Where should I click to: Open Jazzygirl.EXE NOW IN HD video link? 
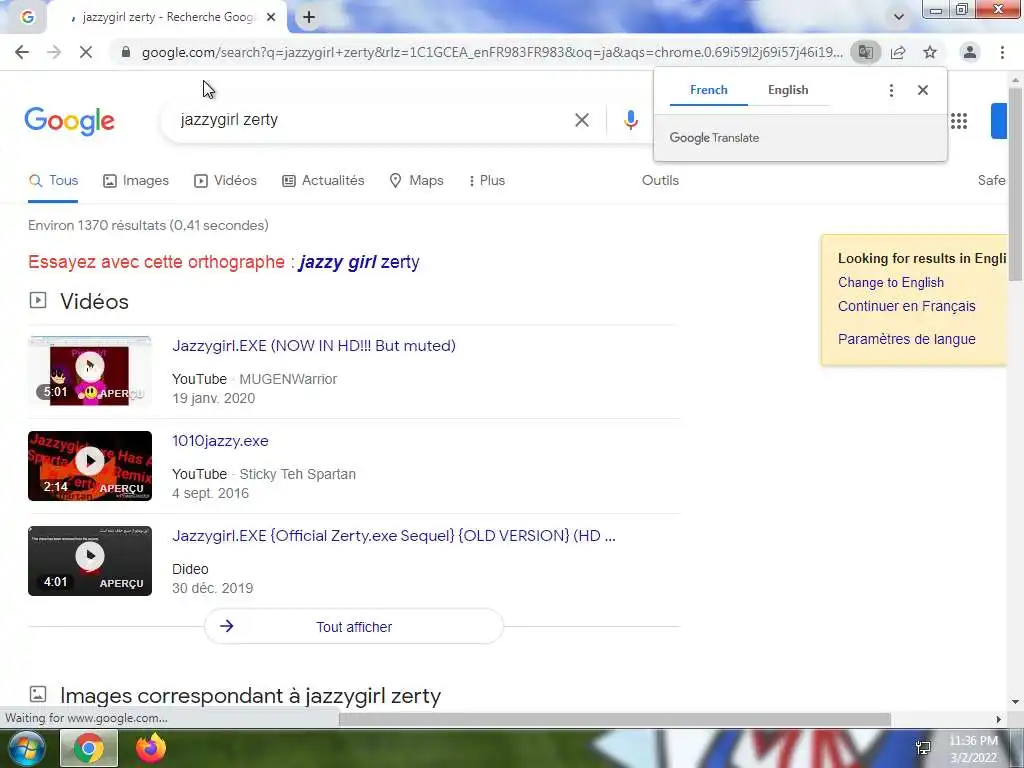click(x=313, y=345)
